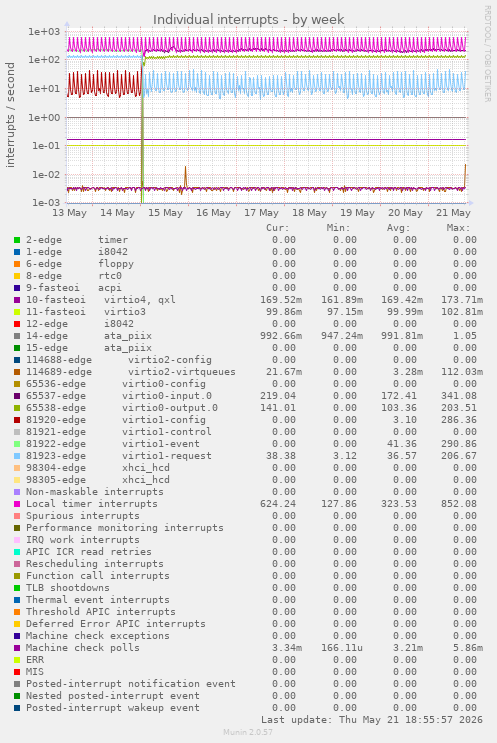Click the orange 6-edge floppy swatch

(x=17, y=264)
